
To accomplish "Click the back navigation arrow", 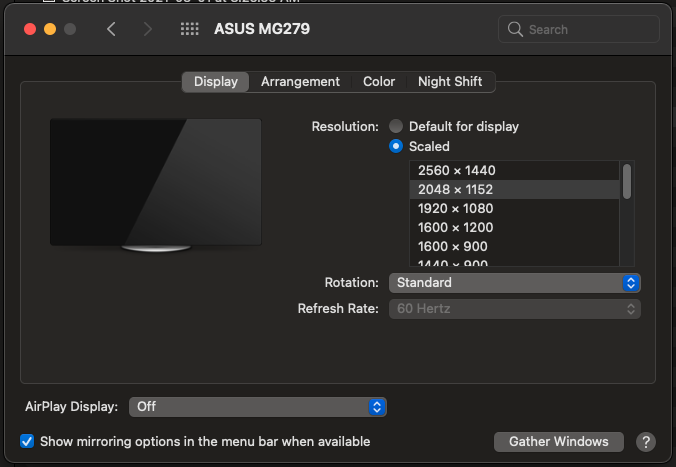I will pos(111,29).
